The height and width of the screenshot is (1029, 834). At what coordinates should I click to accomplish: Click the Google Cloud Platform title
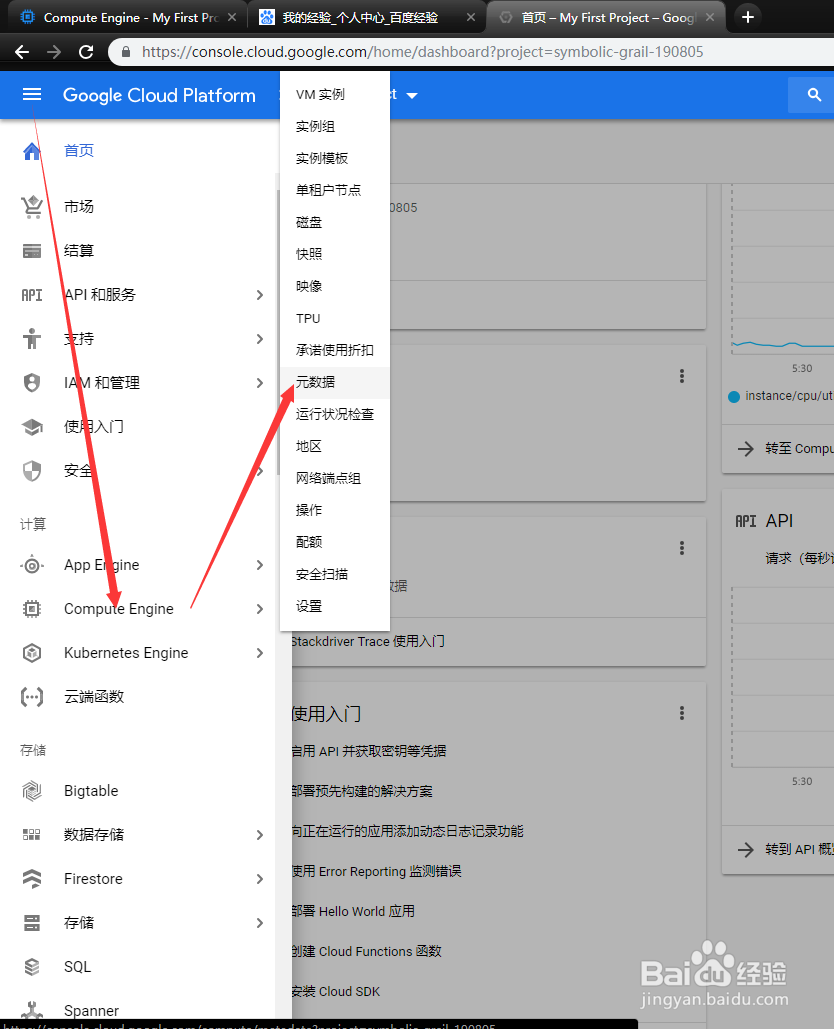coord(159,96)
